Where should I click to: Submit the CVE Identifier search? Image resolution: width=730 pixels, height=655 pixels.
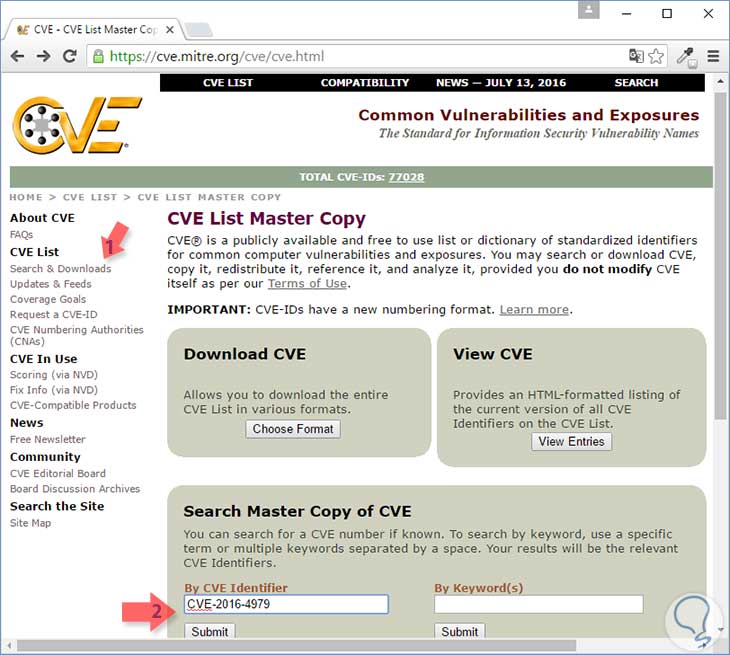point(210,631)
